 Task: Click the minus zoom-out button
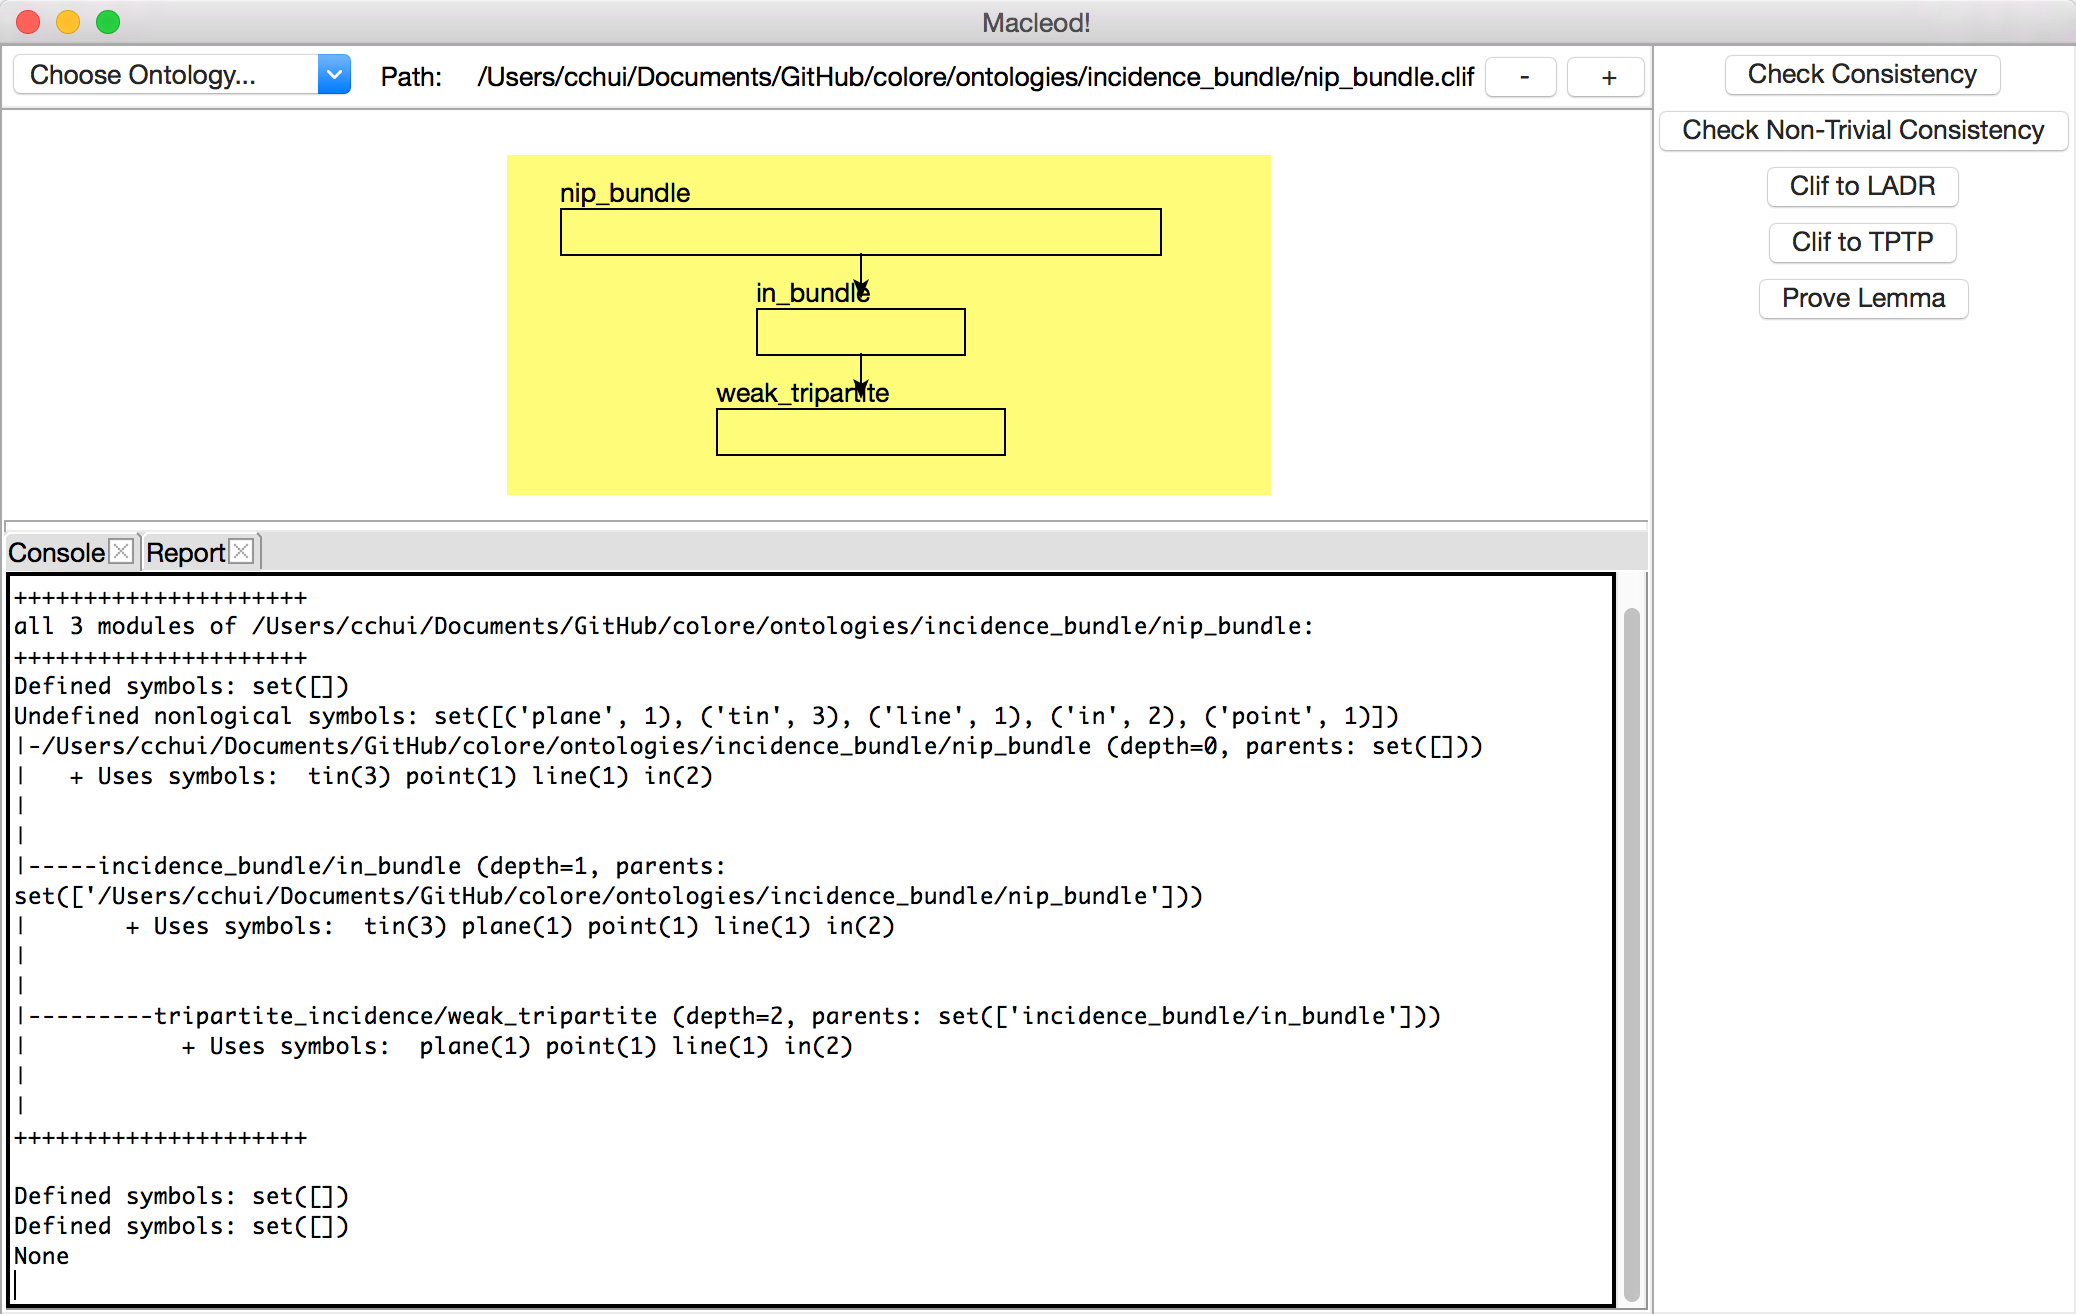point(1522,77)
